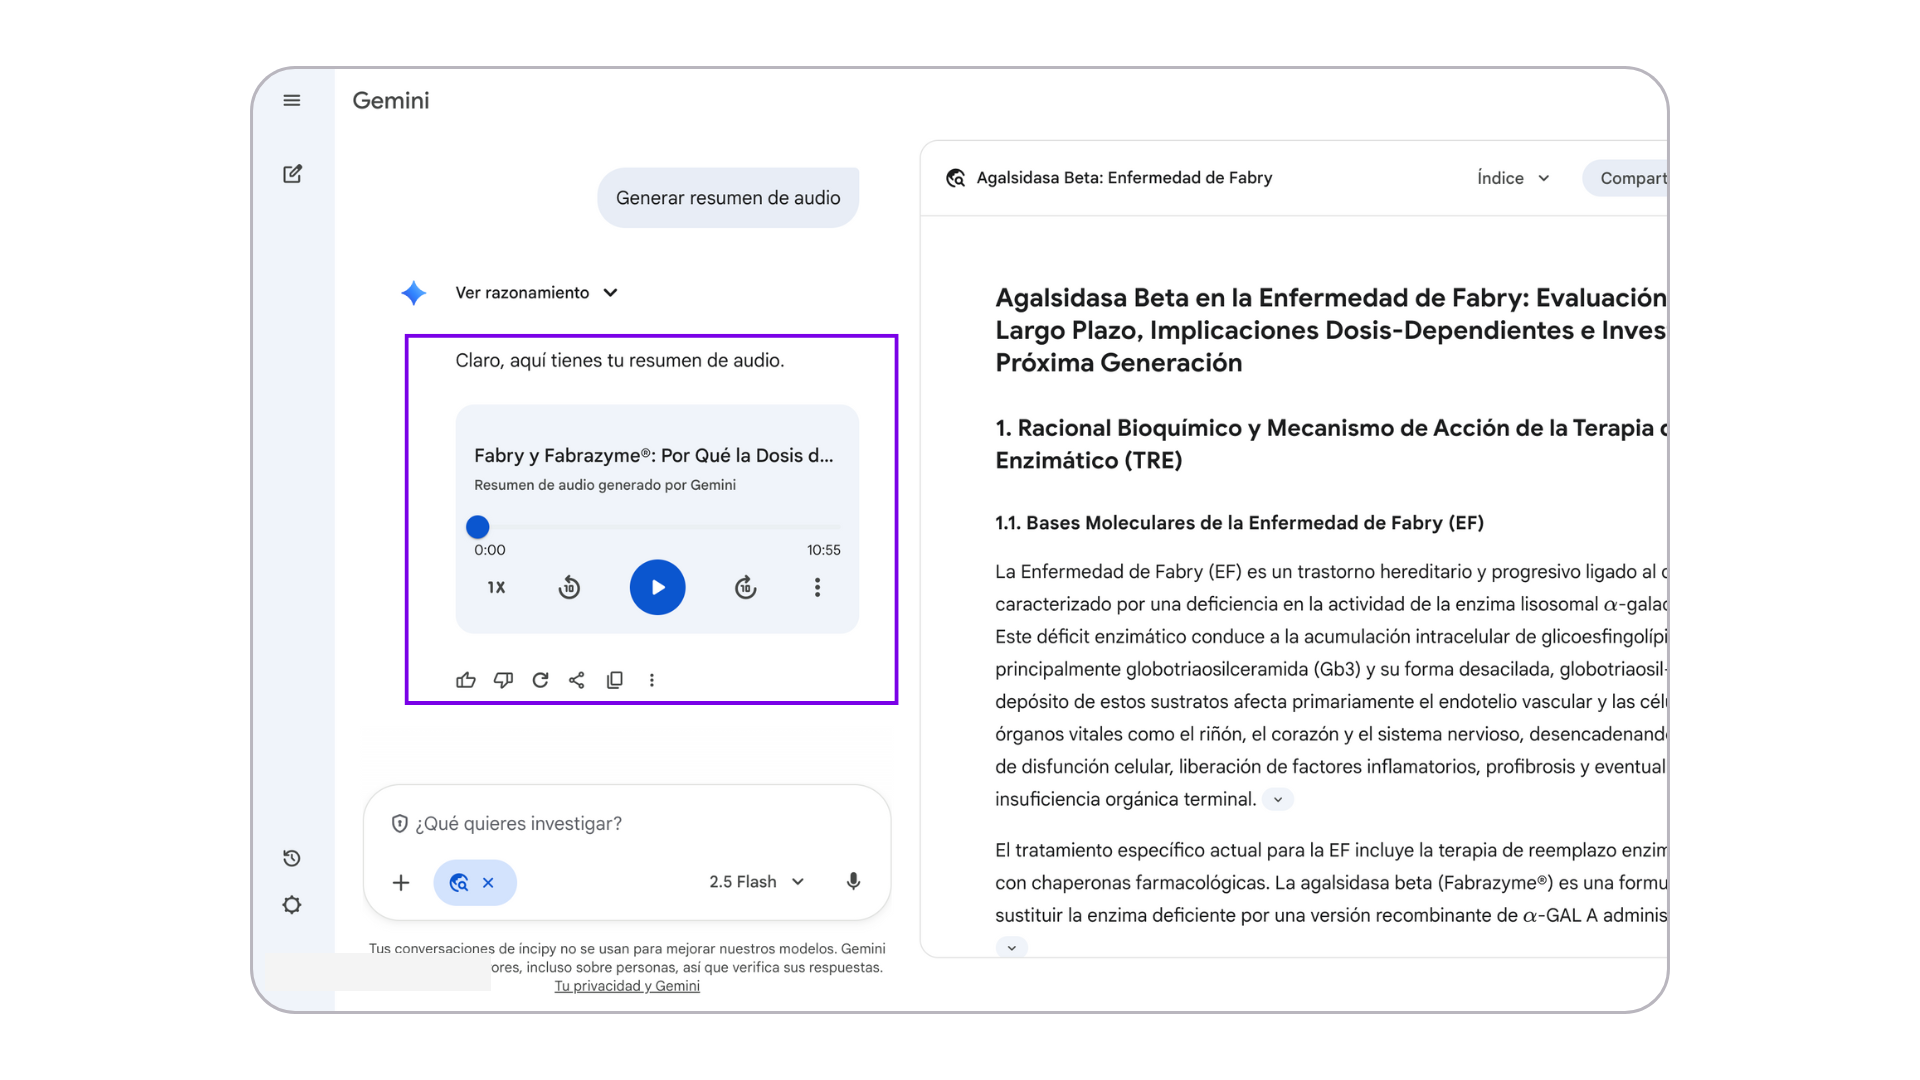
Task: Share the response via share icon
Action: pyautogui.click(x=577, y=680)
